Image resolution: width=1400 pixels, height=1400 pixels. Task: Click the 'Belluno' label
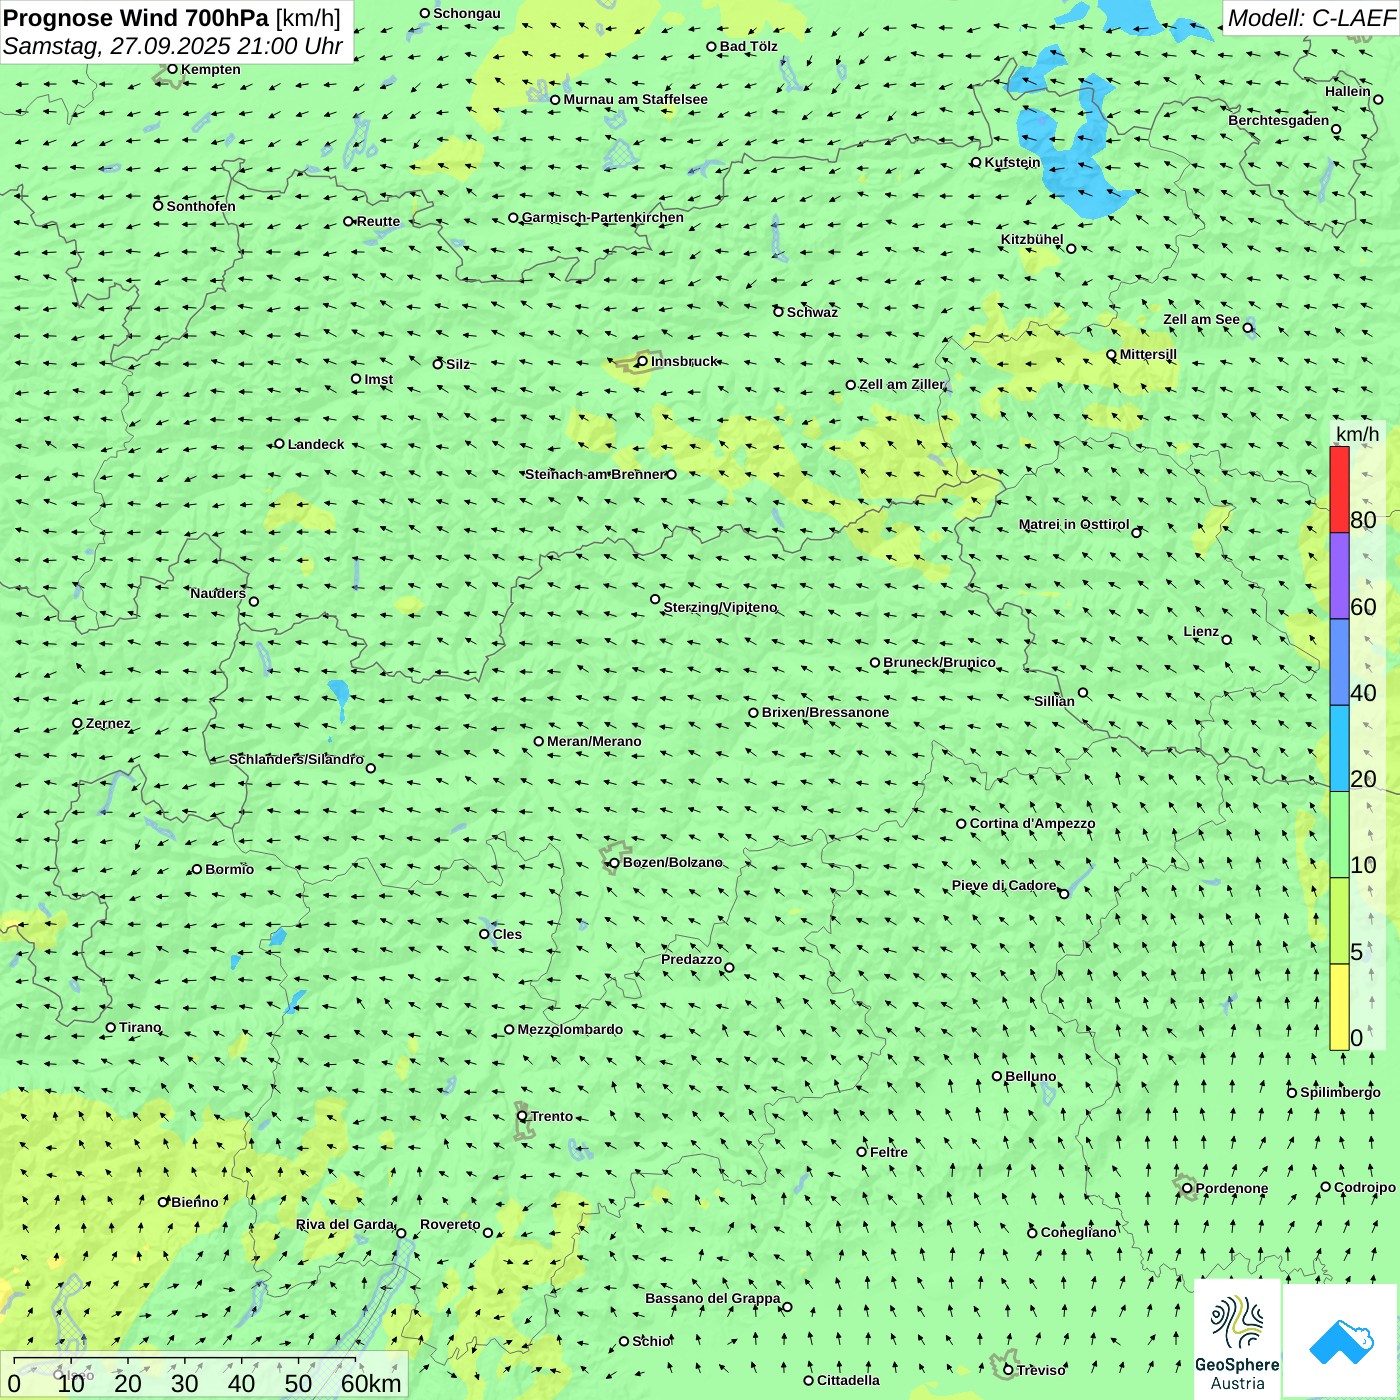click(x=1030, y=1076)
